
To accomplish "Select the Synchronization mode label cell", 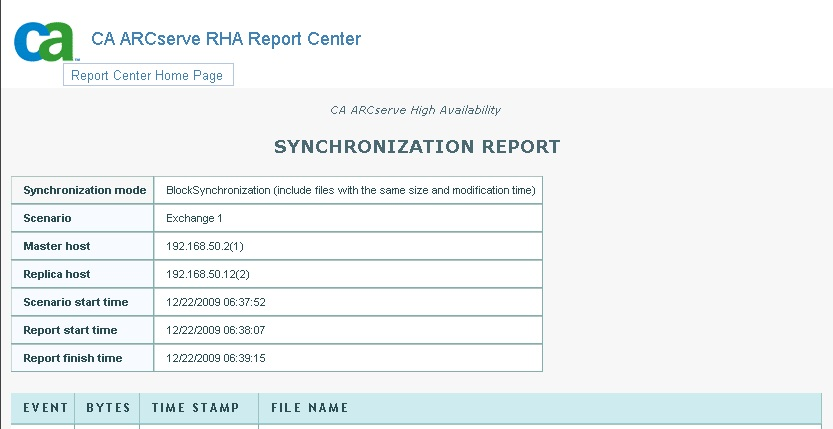I will coord(85,190).
